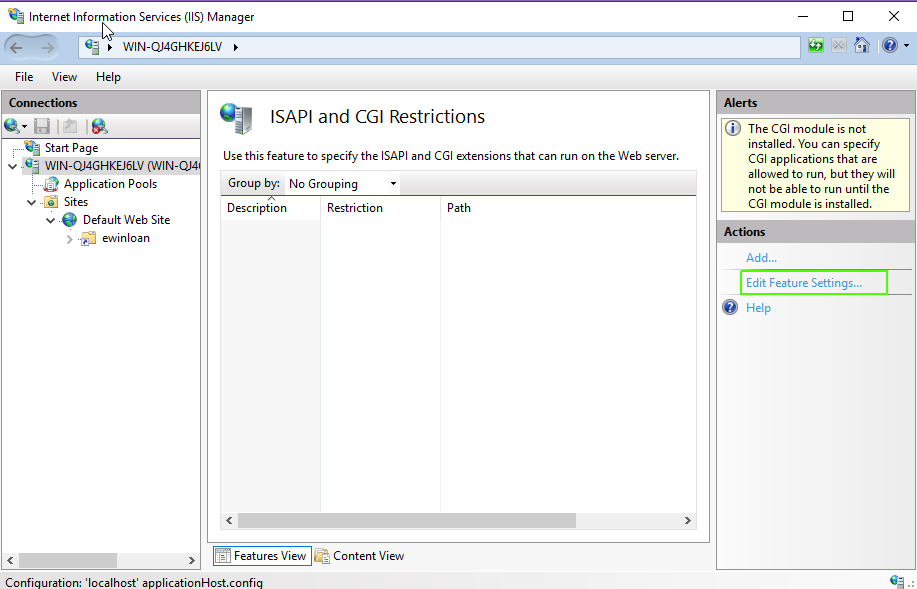917x589 pixels.
Task: Open the View menu
Action: 64,77
